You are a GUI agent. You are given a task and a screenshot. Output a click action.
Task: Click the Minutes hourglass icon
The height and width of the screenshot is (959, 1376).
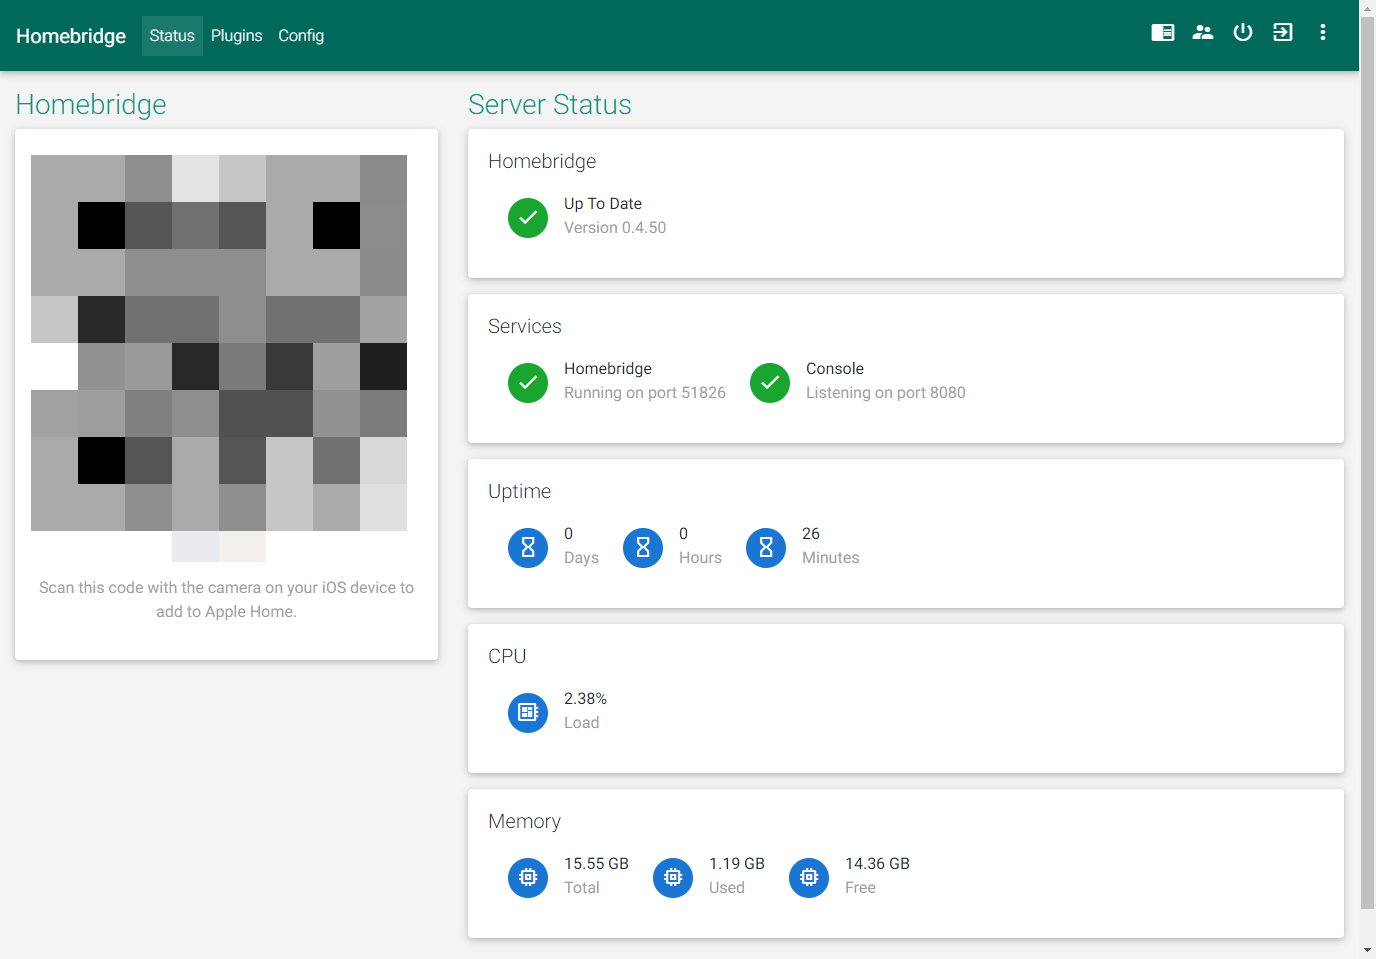pos(766,548)
